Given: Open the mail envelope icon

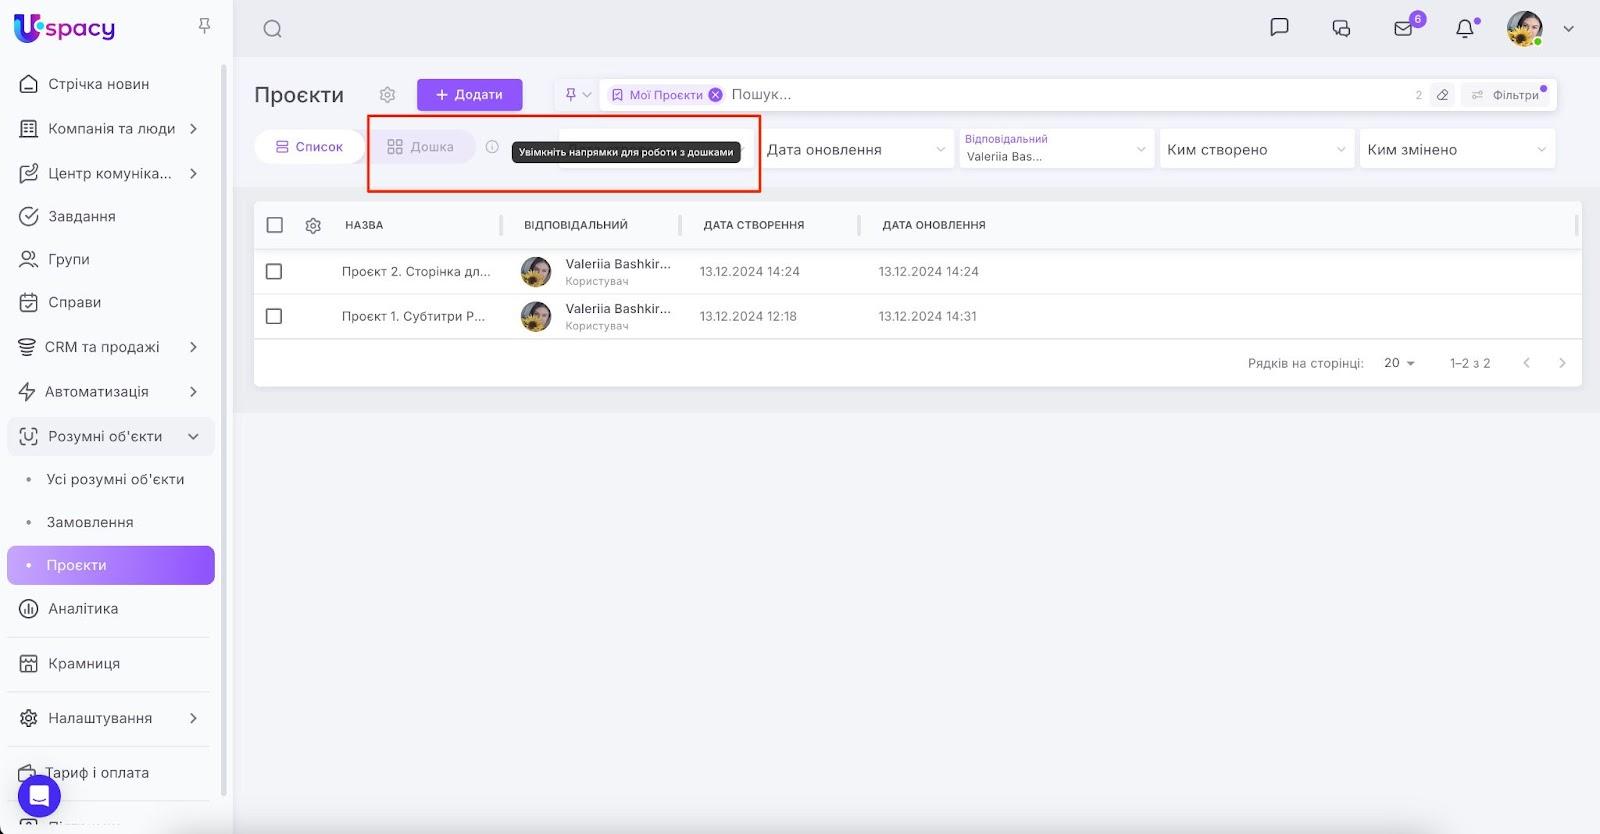Looking at the screenshot, I should click(1403, 29).
